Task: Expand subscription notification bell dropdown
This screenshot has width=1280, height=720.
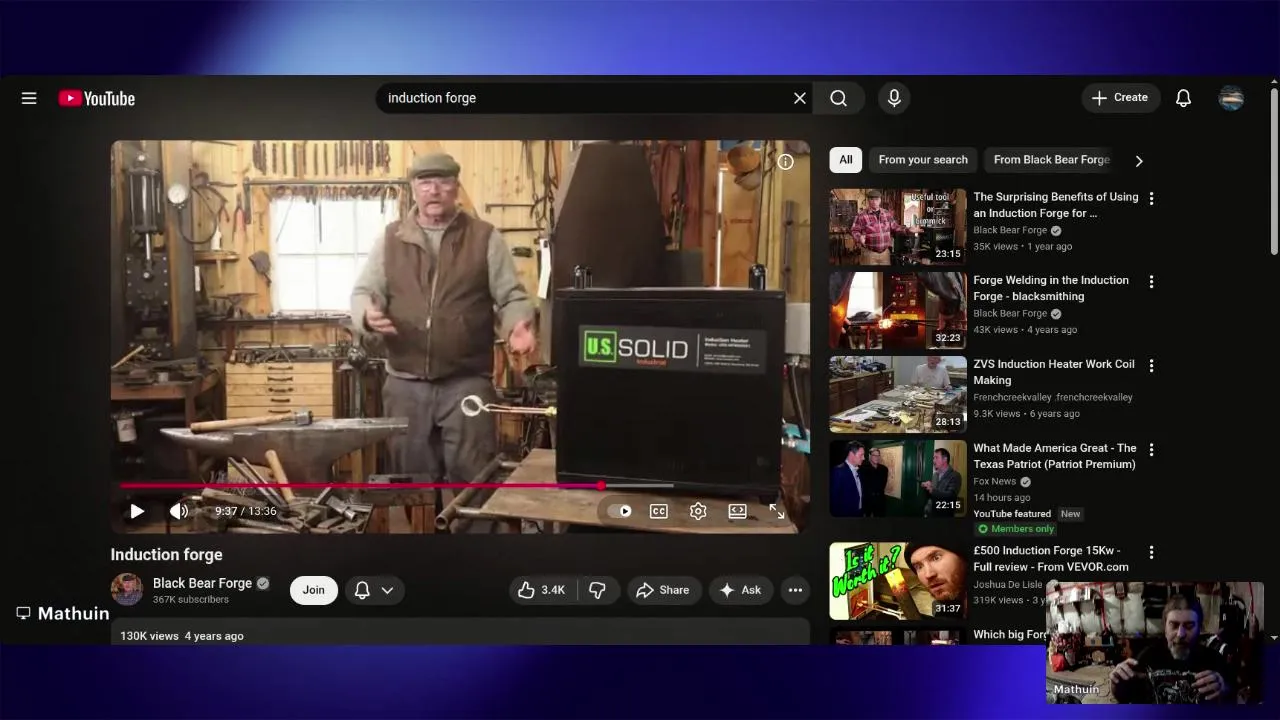Action: (x=375, y=590)
